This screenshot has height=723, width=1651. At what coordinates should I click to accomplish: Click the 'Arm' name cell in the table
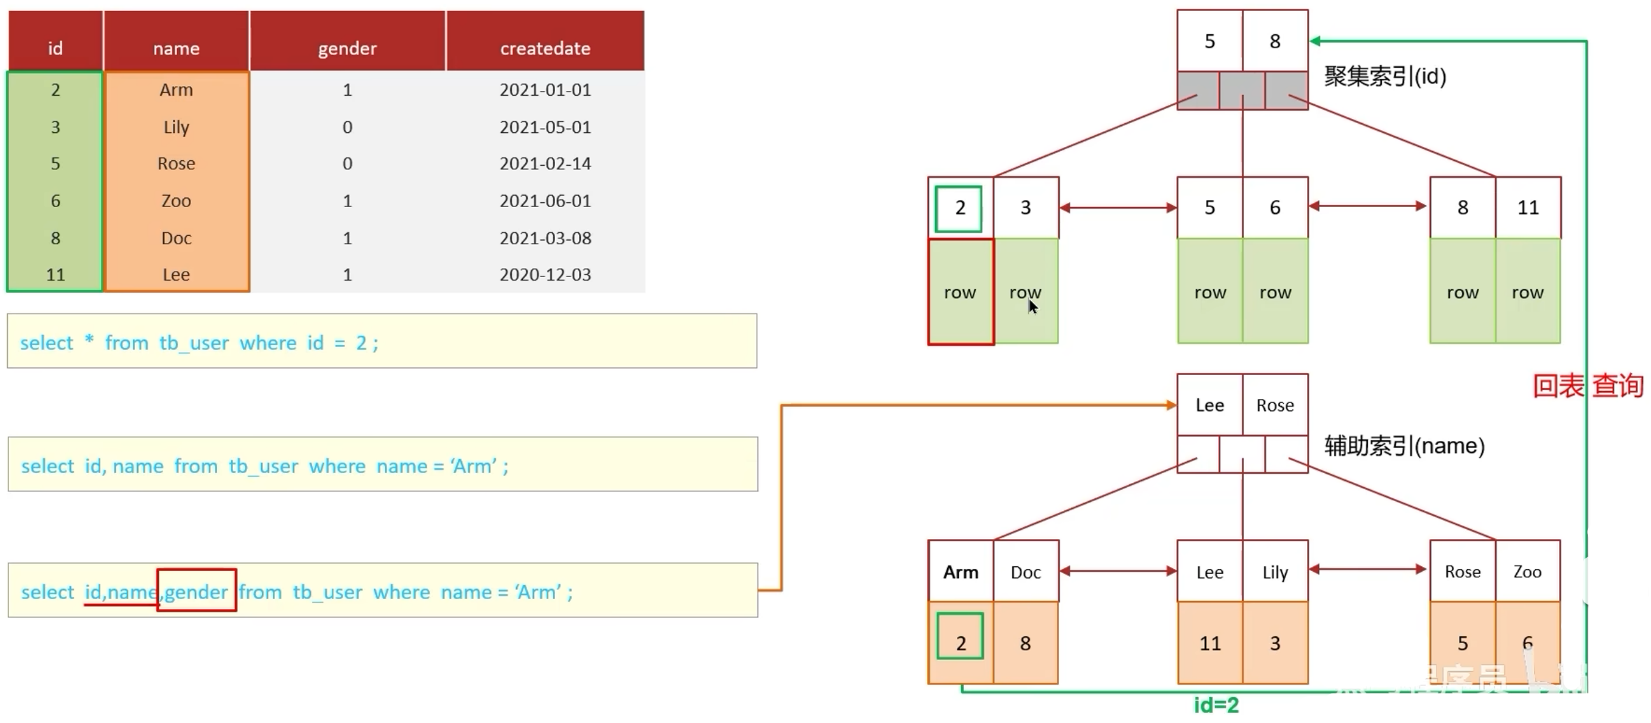coord(176,90)
